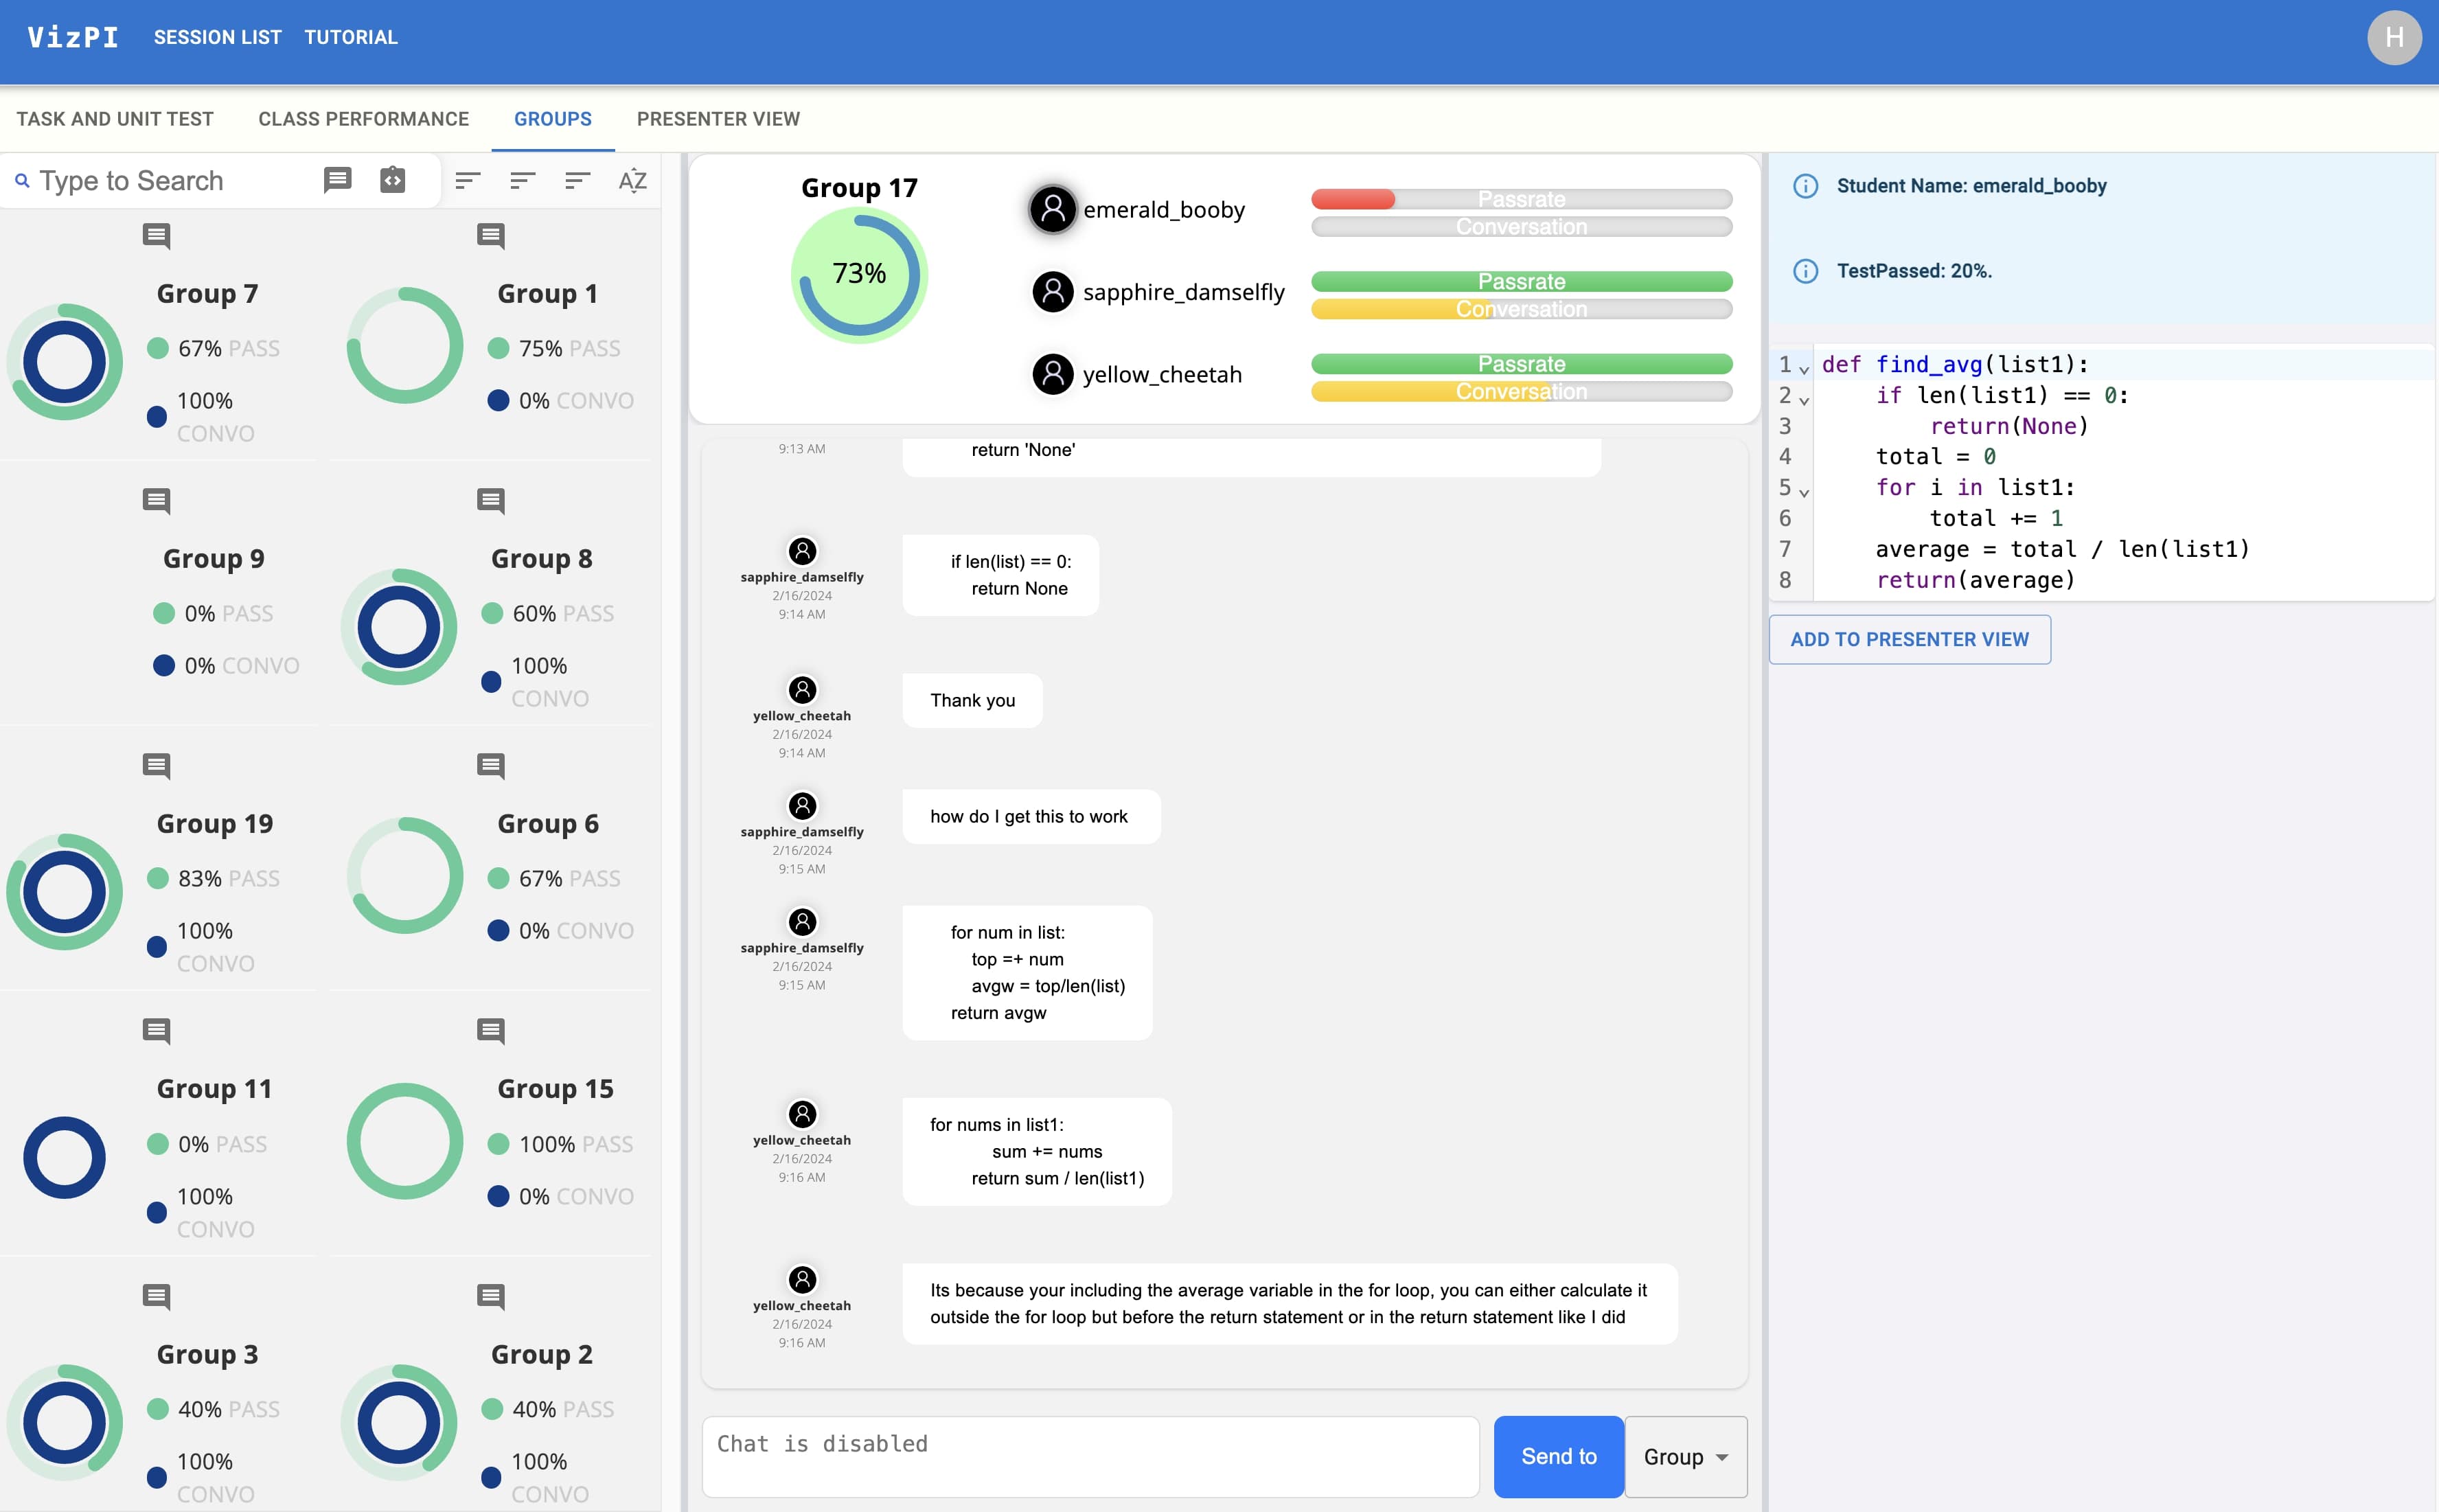
Task: Open chat icon above Group 19
Action: [156, 767]
